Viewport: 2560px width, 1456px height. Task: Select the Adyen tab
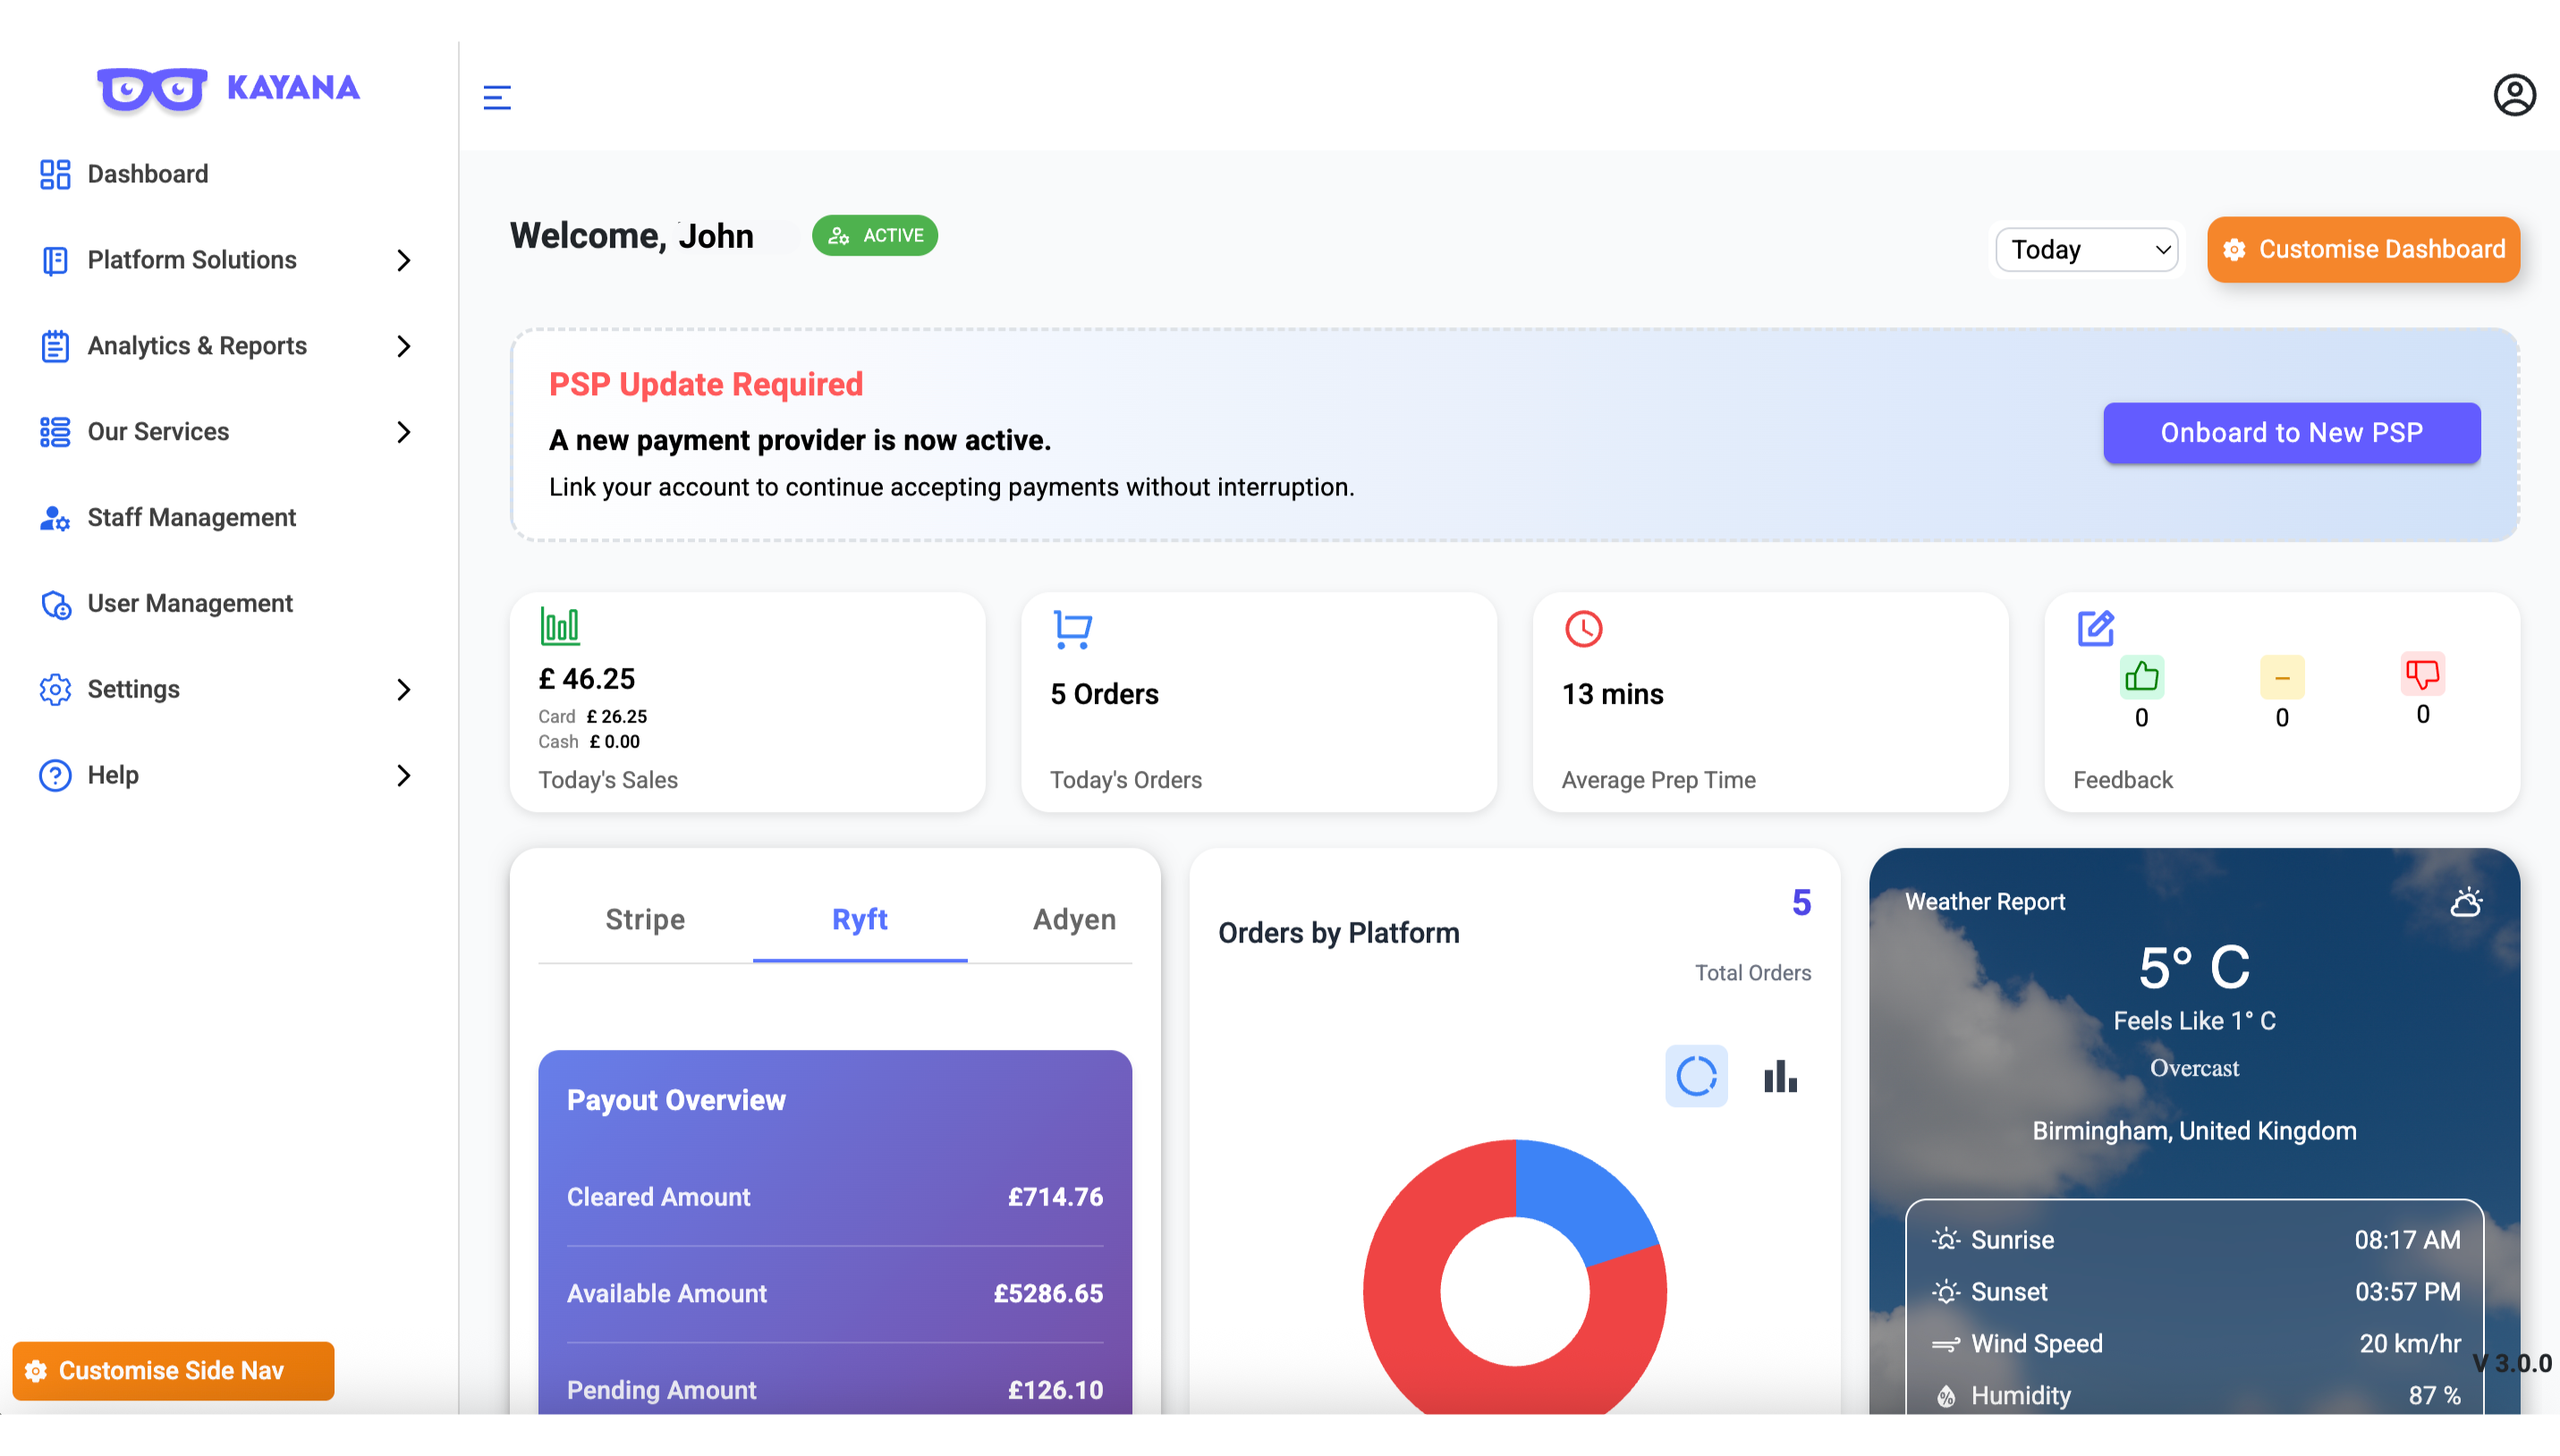(x=1074, y=919)
